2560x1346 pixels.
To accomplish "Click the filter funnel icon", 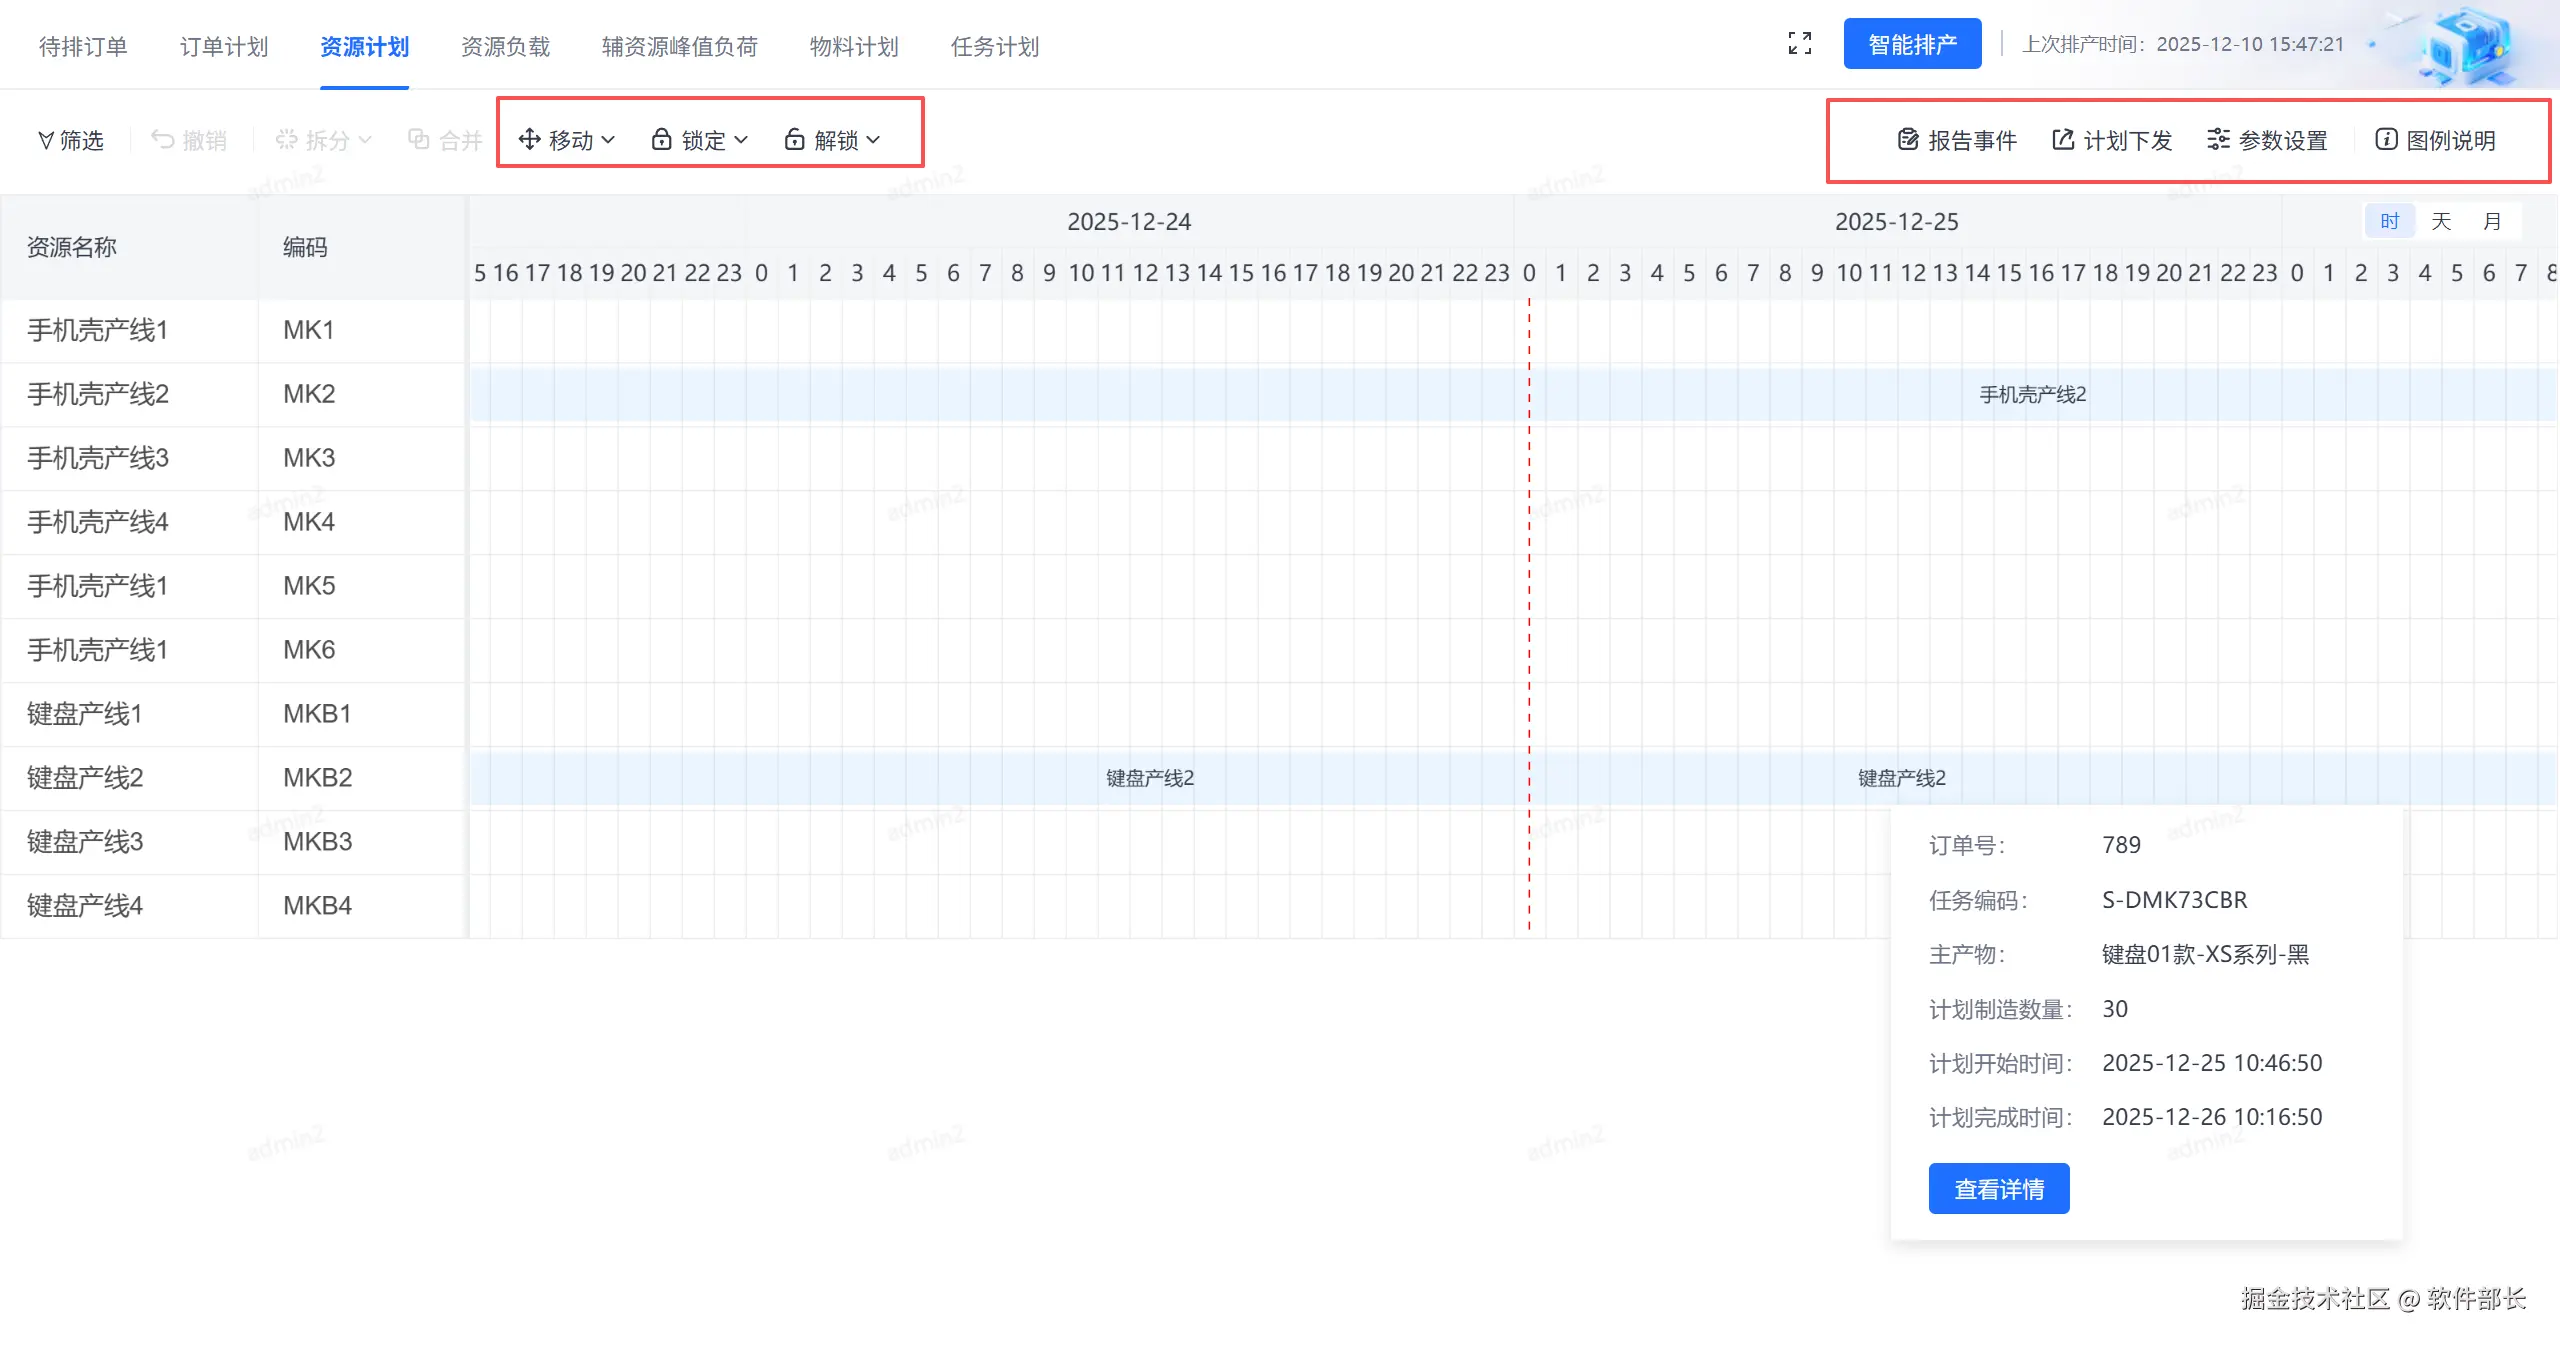I will pyautogui.click(x=45, y=140).
